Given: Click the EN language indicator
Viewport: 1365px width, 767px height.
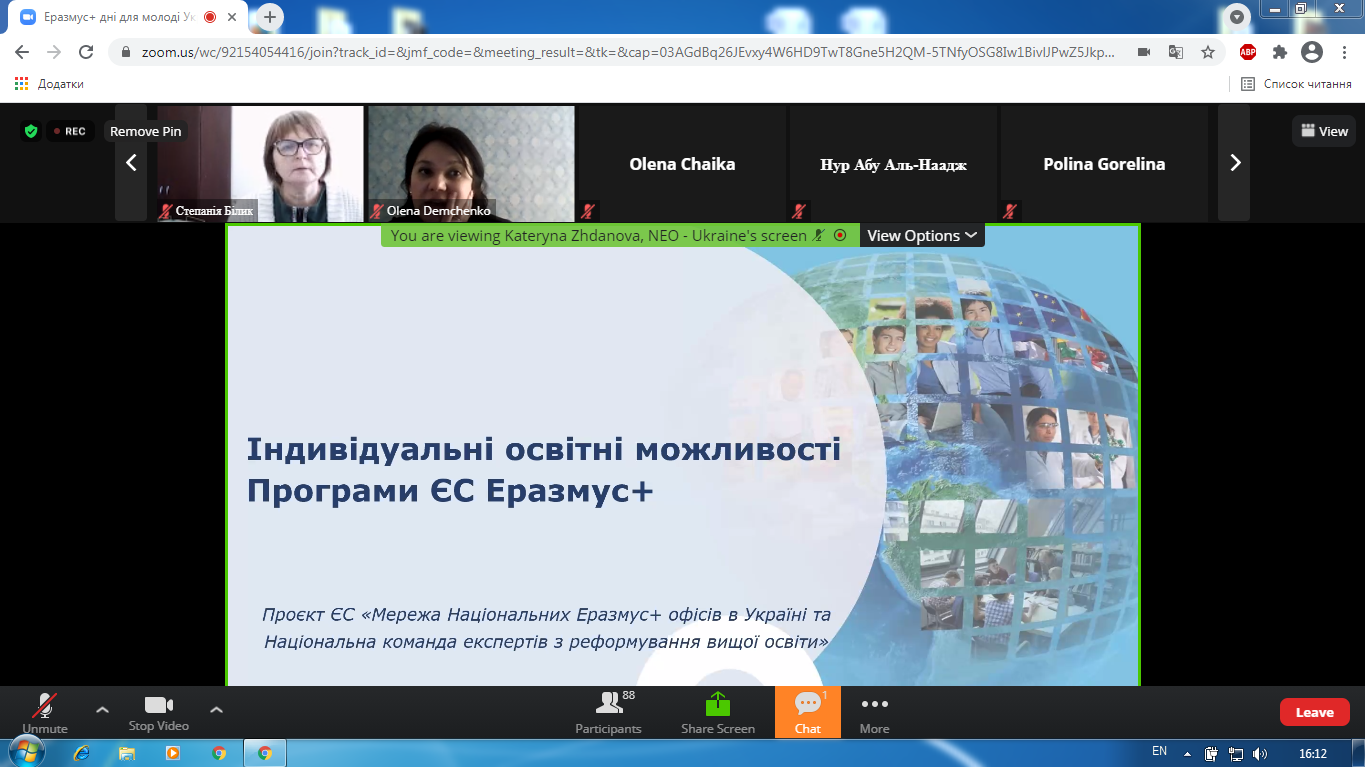Looking at the screenshot, I should [1159, 752].
